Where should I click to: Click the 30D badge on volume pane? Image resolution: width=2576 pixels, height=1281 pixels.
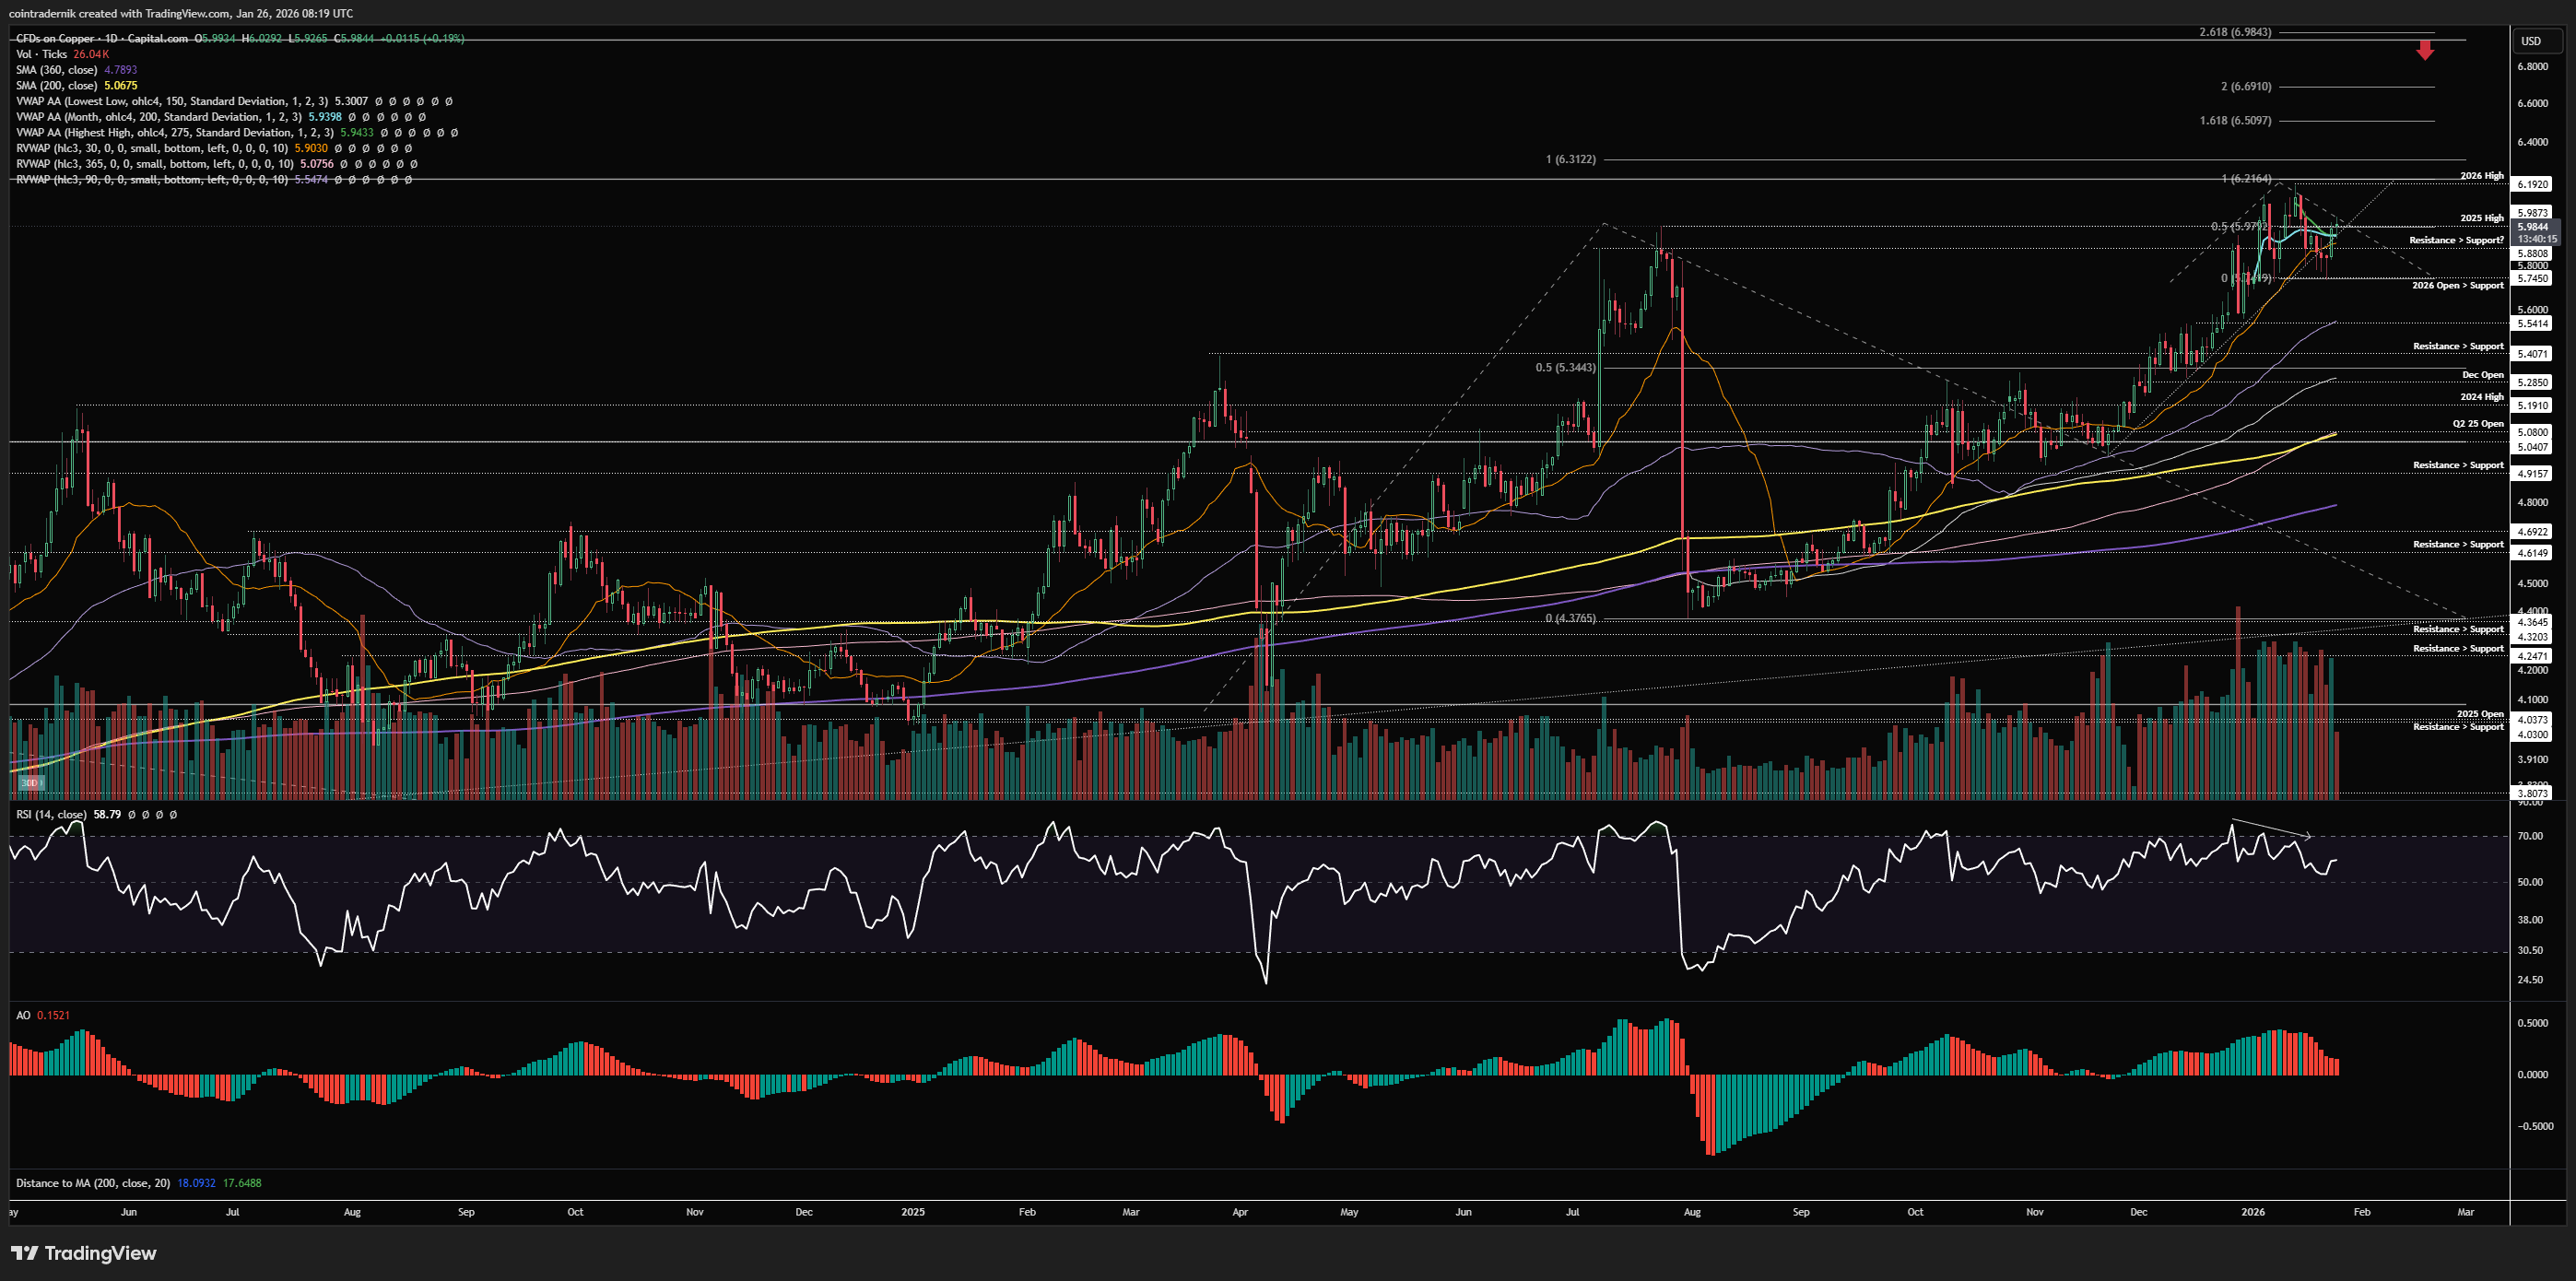pos(31,783)
